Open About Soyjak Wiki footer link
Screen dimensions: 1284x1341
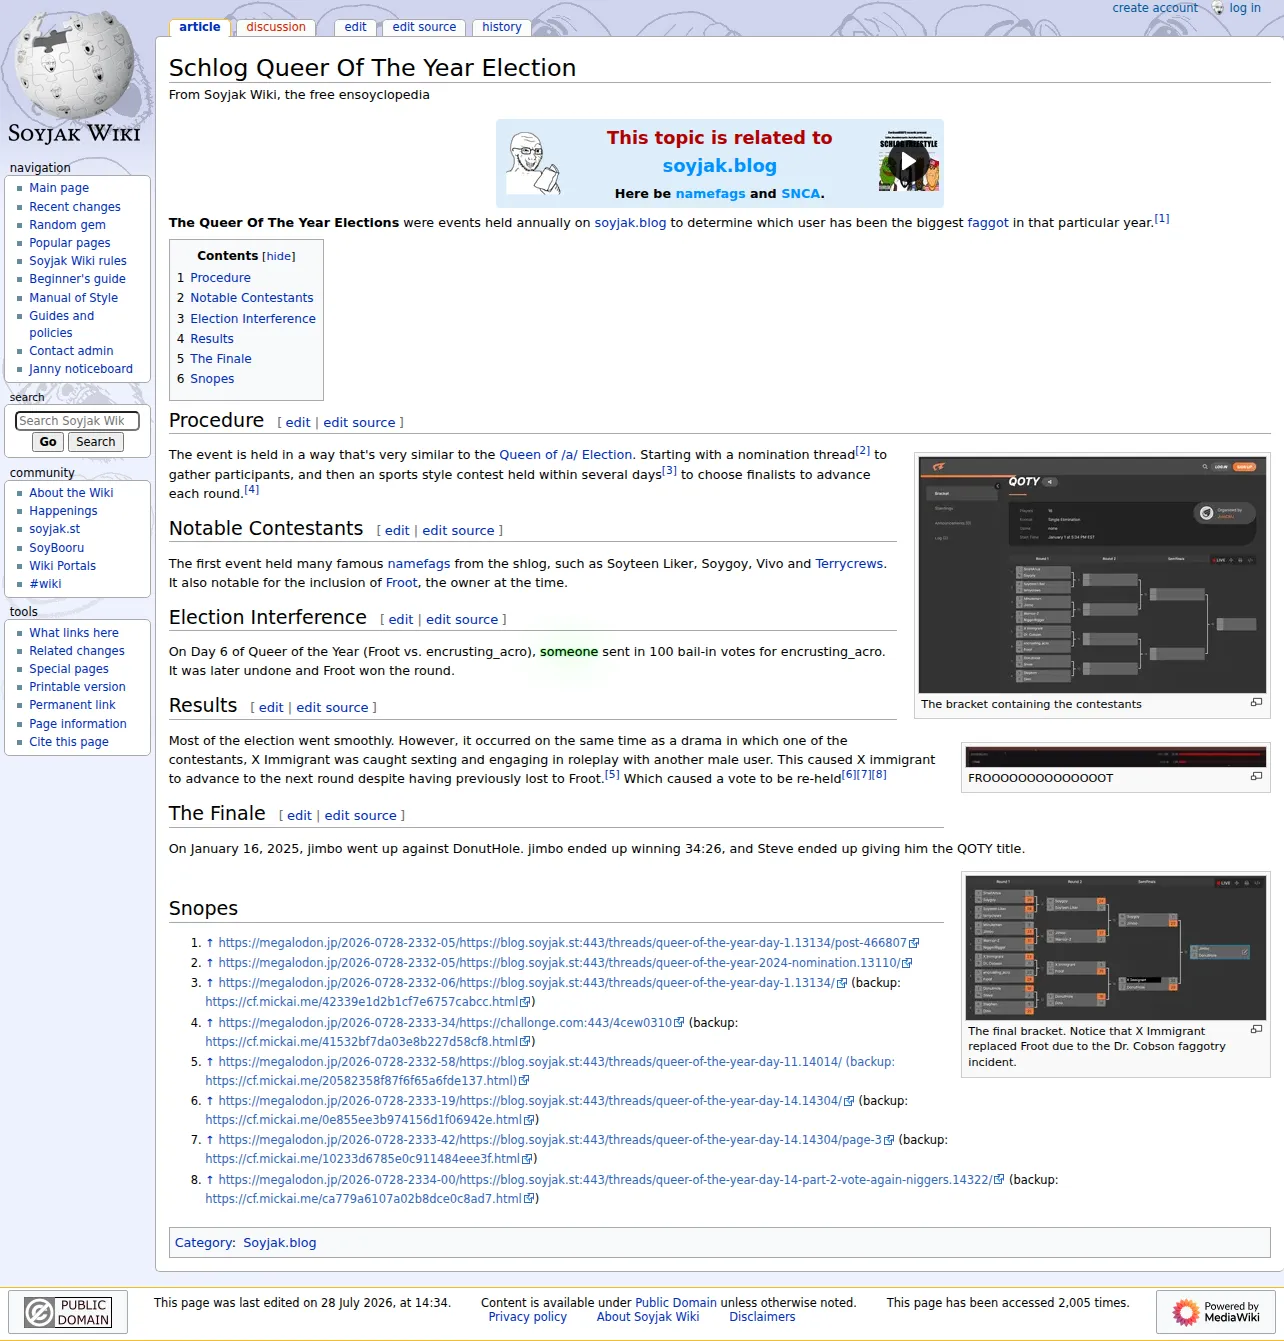point(648,1317)
